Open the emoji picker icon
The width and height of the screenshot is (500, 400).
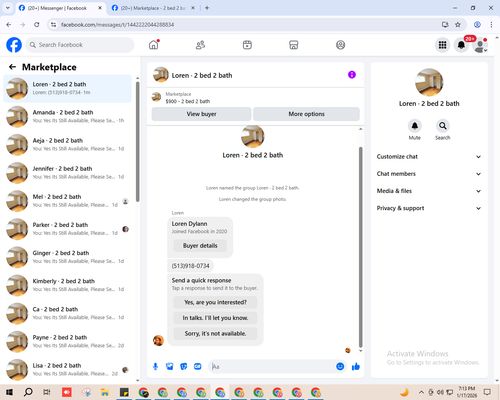coord(340,367)
